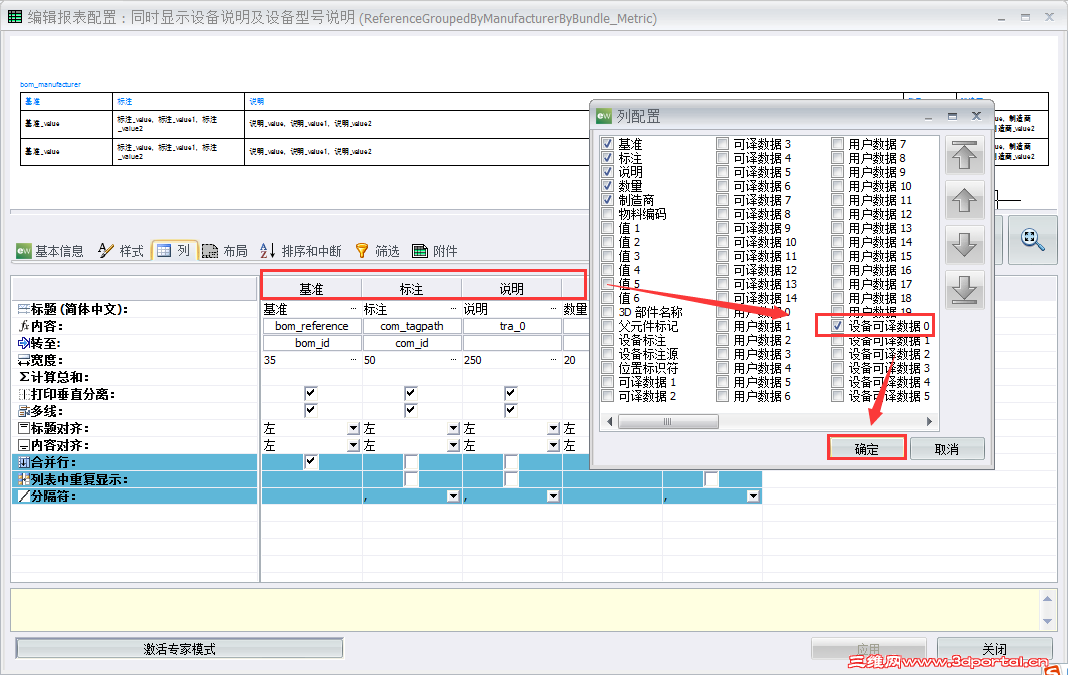Open the 分隔符 dropdown for 说明 column
This screenshot has height=675, width=1068.
(x=554, y=495)
